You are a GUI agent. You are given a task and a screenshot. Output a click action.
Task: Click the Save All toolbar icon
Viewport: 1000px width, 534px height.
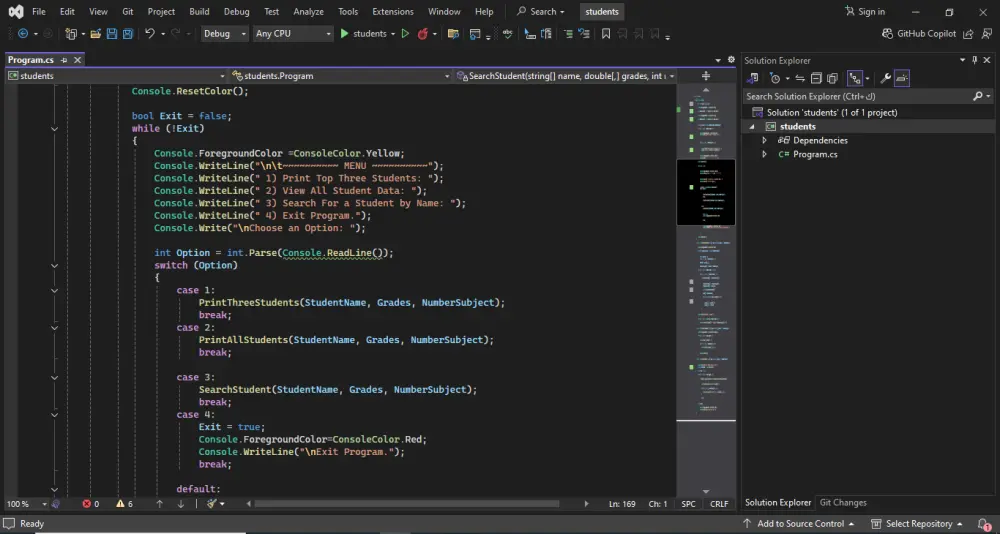tap(129, 34)
